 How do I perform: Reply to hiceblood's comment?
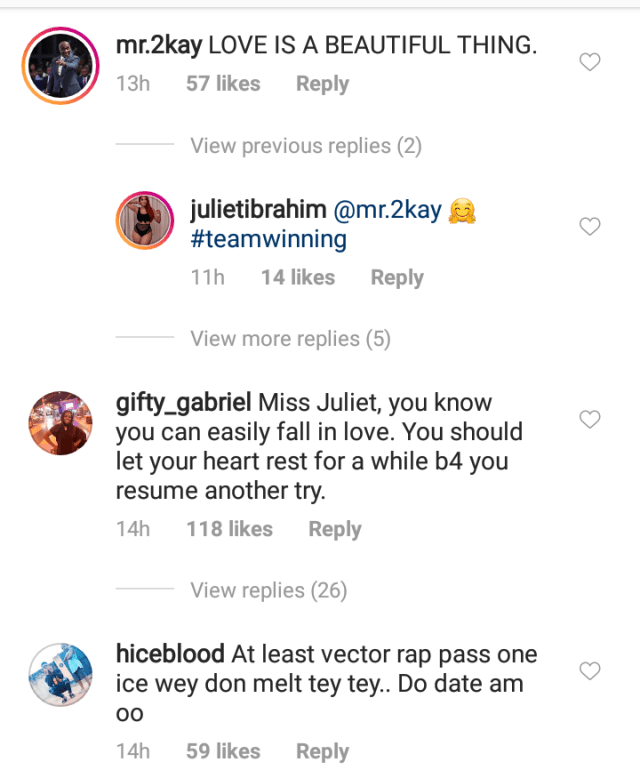coord(322,752)
